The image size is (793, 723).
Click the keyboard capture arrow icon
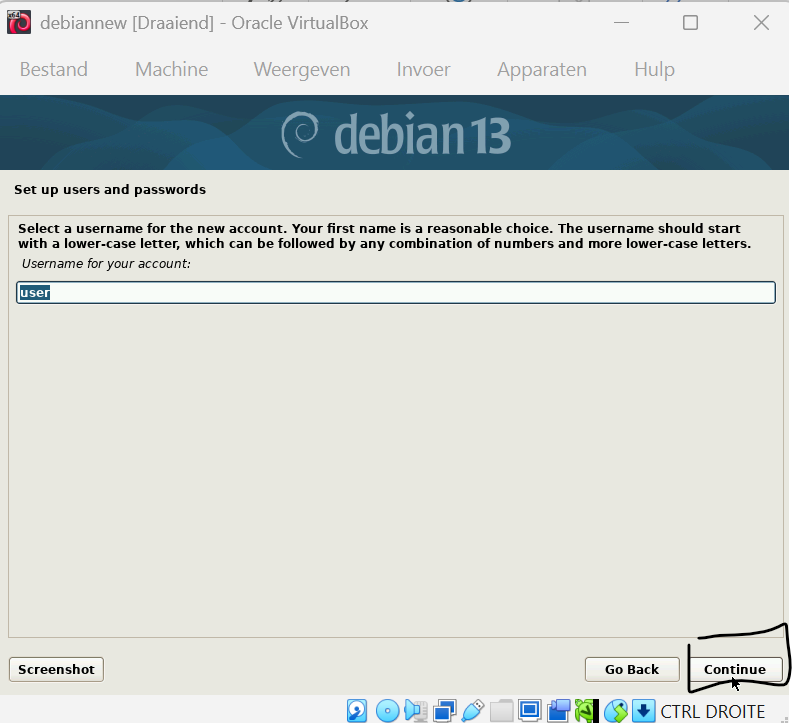click(643, 711)
